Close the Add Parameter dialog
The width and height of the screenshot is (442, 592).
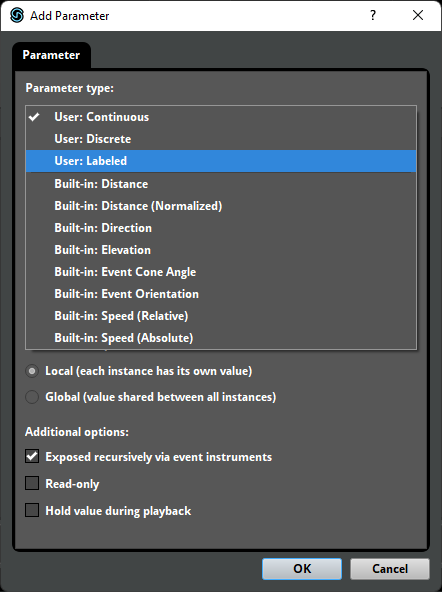point(418,15)
